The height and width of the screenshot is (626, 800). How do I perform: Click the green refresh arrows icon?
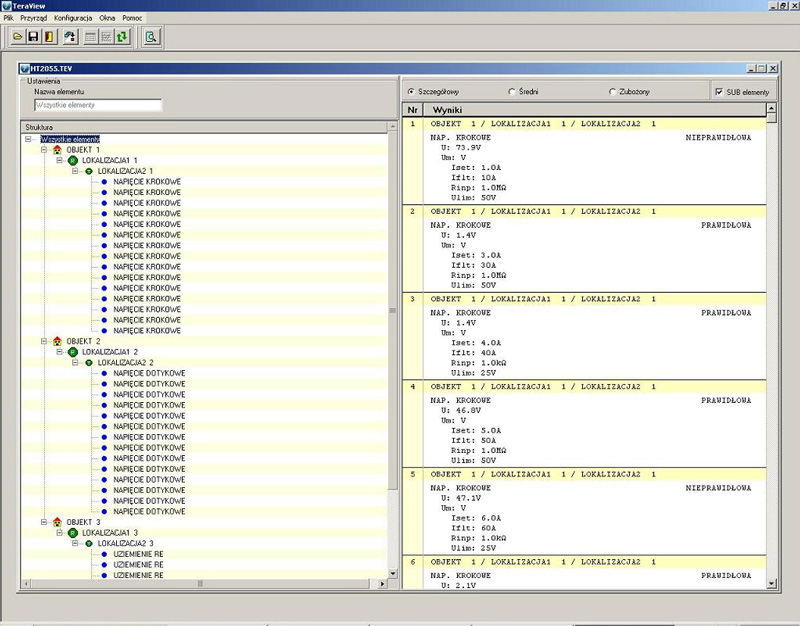pyautogui.click(x=122, y=37)
